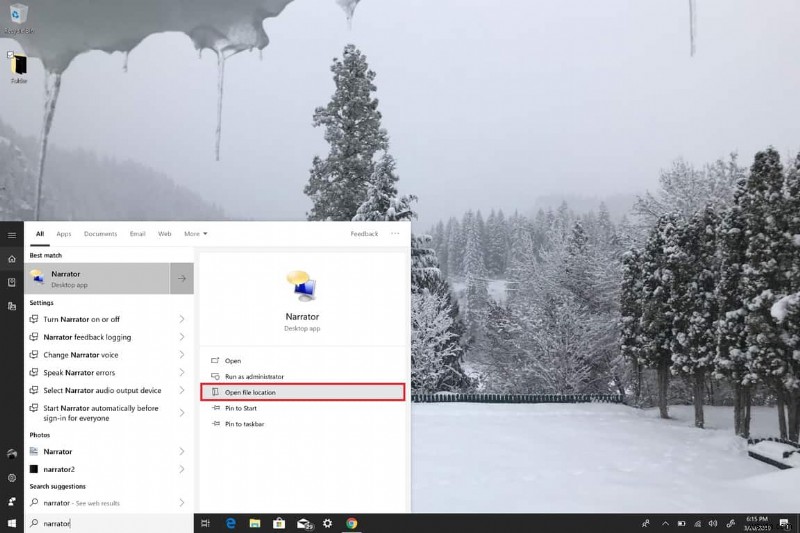Image resolution: width=800 pixels, height=533 pixels.
Task: Open Microsoft Store from the taskbar
Action: coord(279,523)
